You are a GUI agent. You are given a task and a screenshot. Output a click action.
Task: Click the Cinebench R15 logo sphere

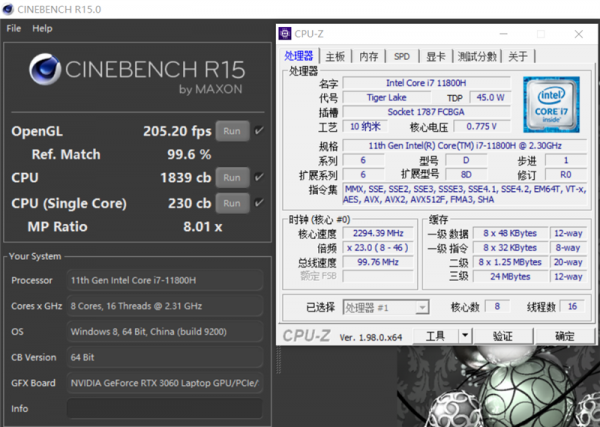46,73
